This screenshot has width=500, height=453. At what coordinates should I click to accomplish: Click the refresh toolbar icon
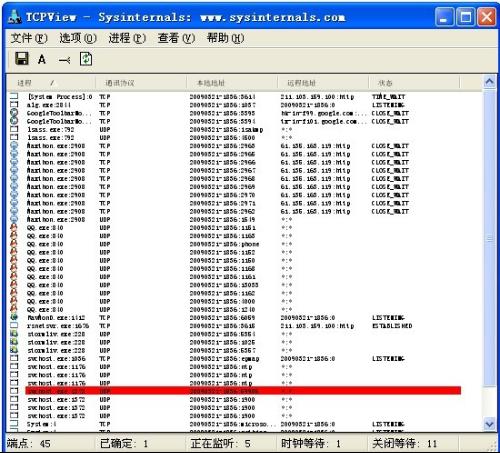pyautogui.click(x=86, y=59)
